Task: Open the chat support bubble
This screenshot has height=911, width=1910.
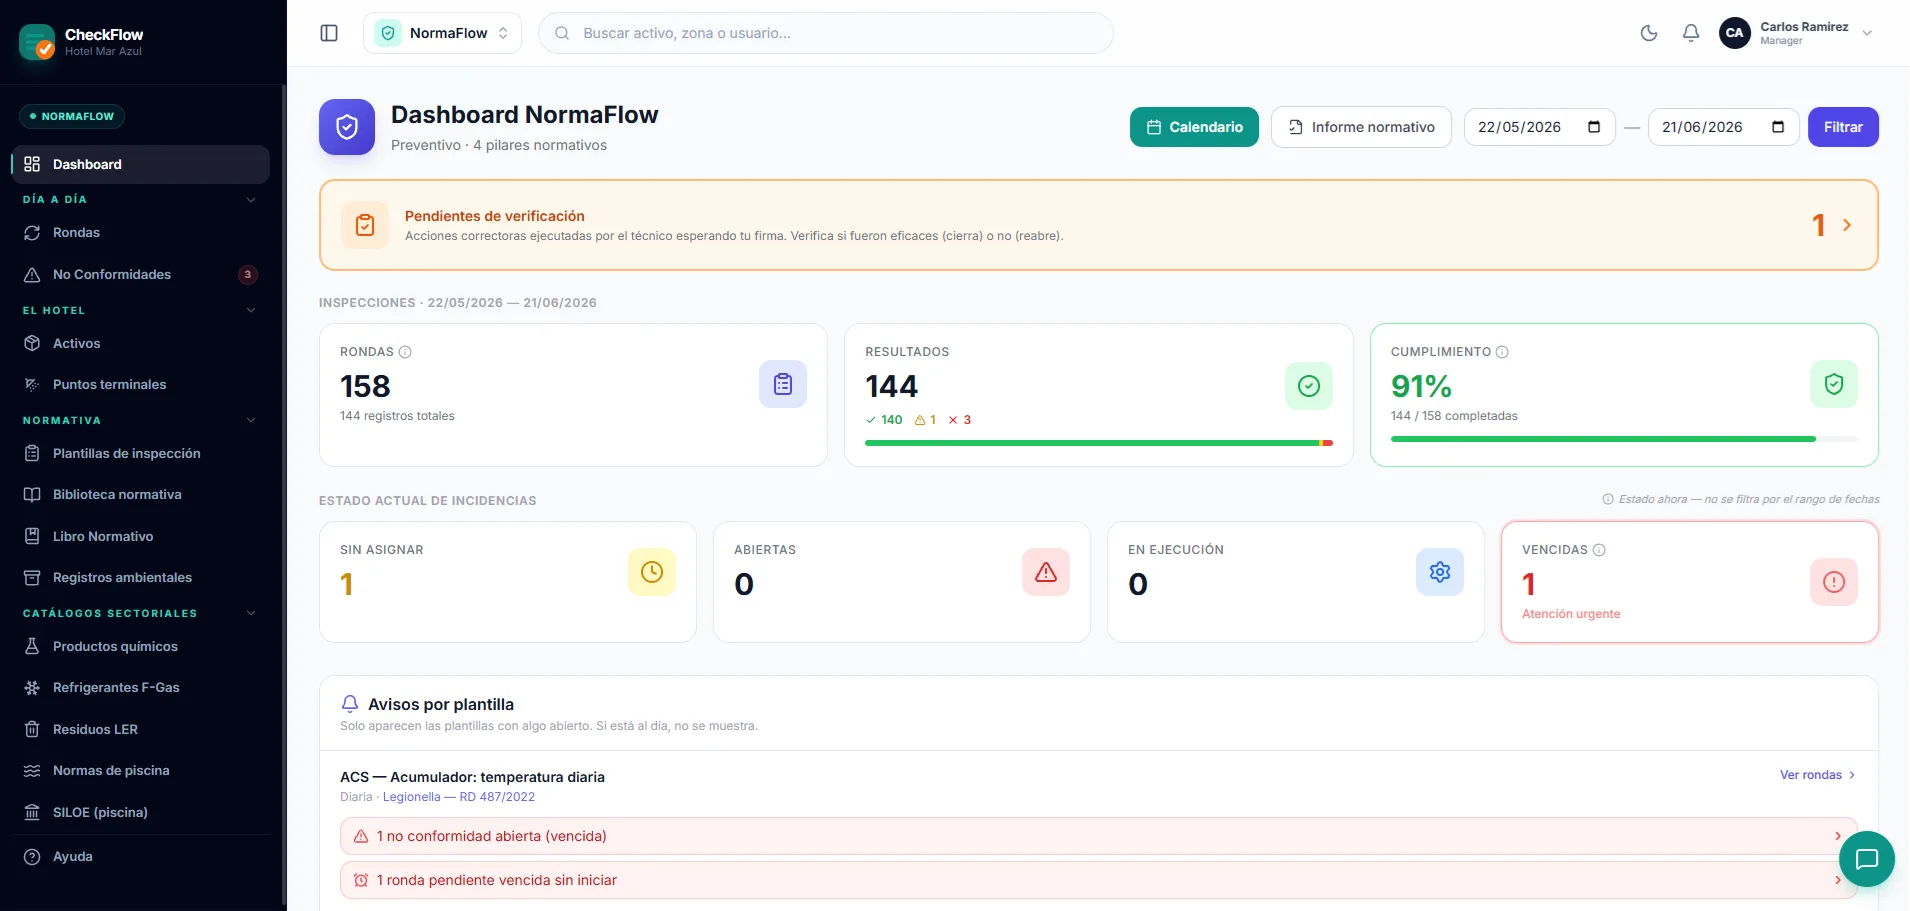Action: click(x=1867, y=859)
